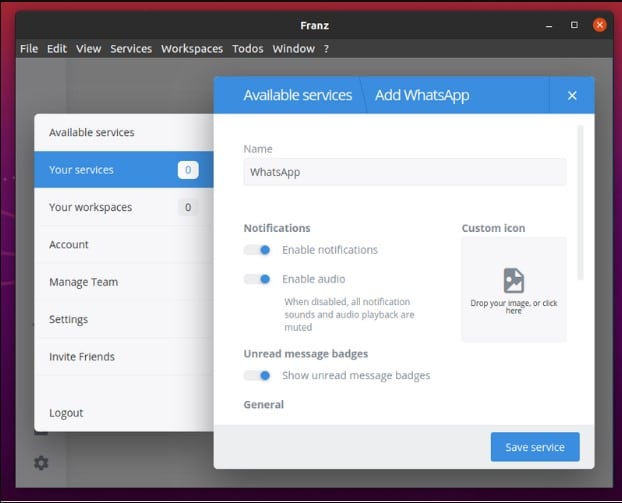Screen dimensions: 622x503
Task: Click the custom icon image placeholder
Action: (514, 289)
